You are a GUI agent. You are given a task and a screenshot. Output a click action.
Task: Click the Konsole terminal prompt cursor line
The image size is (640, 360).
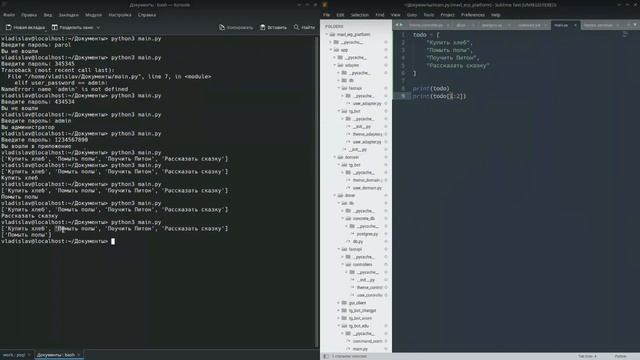(58, 241)
